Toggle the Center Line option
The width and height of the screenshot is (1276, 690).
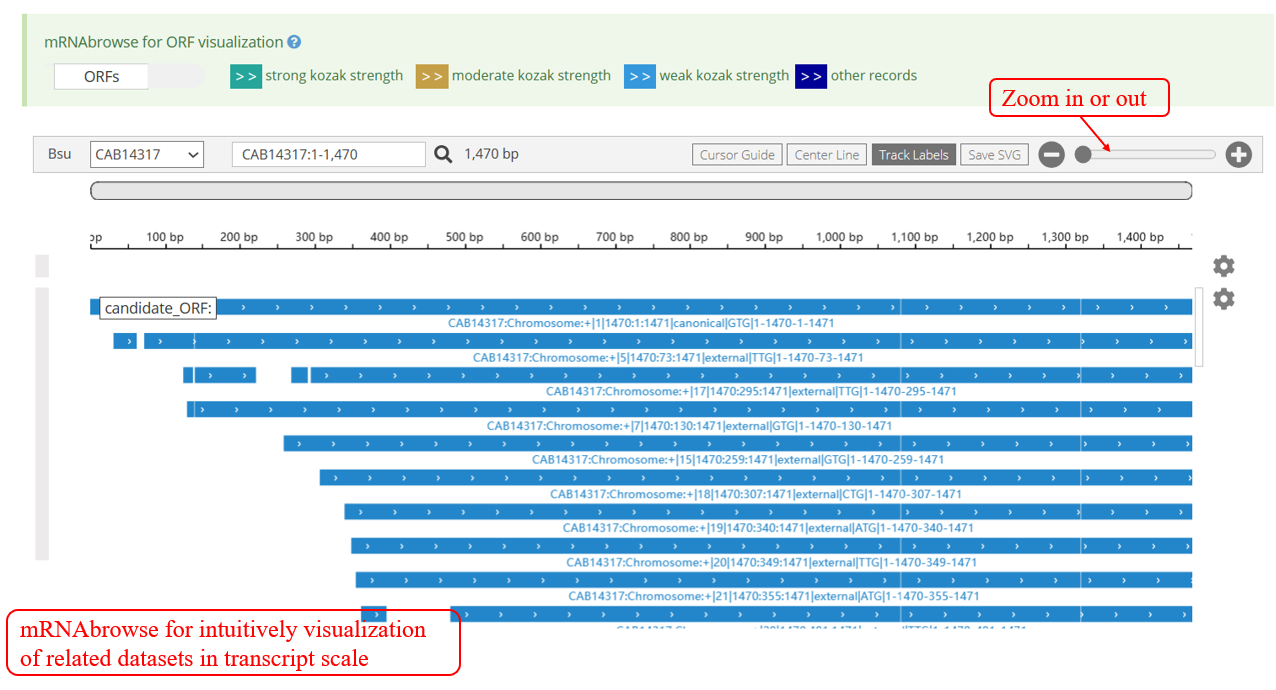826,155
